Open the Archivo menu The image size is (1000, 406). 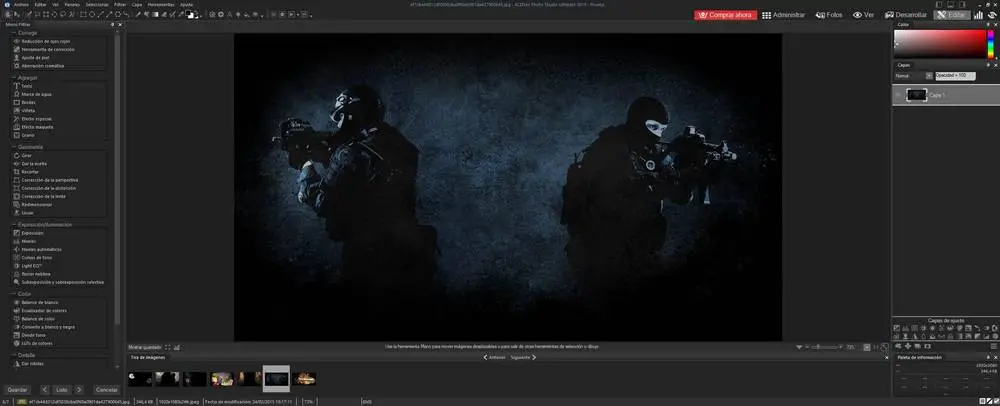point(21,4)
